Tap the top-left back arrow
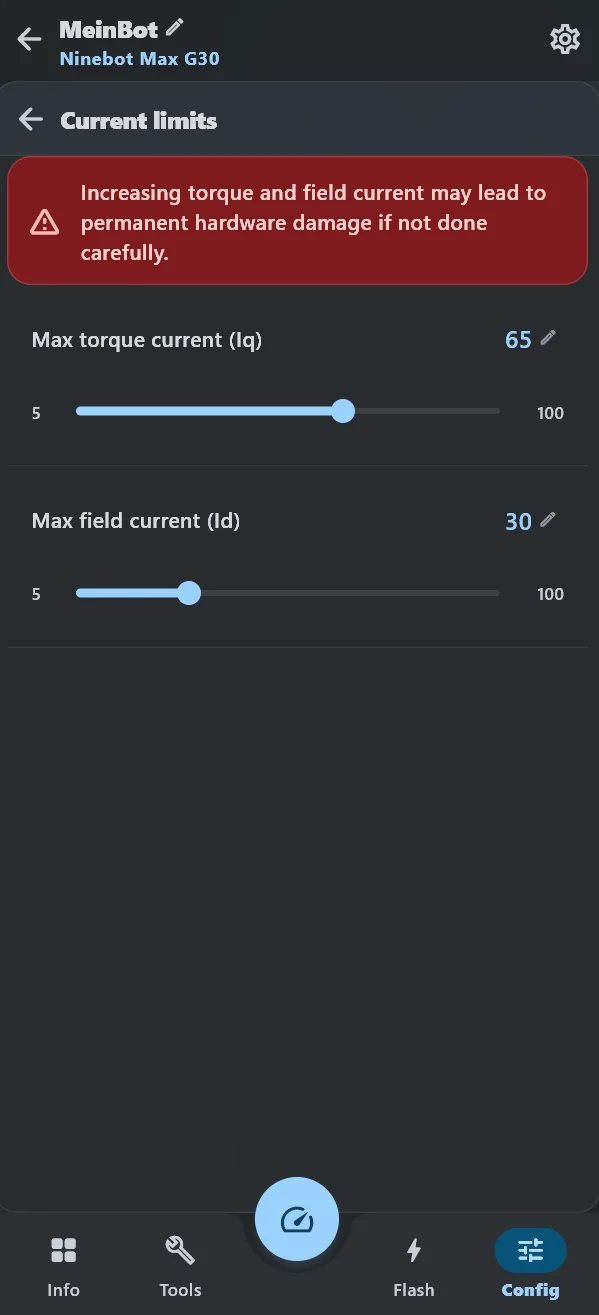 tap(29, 39)
